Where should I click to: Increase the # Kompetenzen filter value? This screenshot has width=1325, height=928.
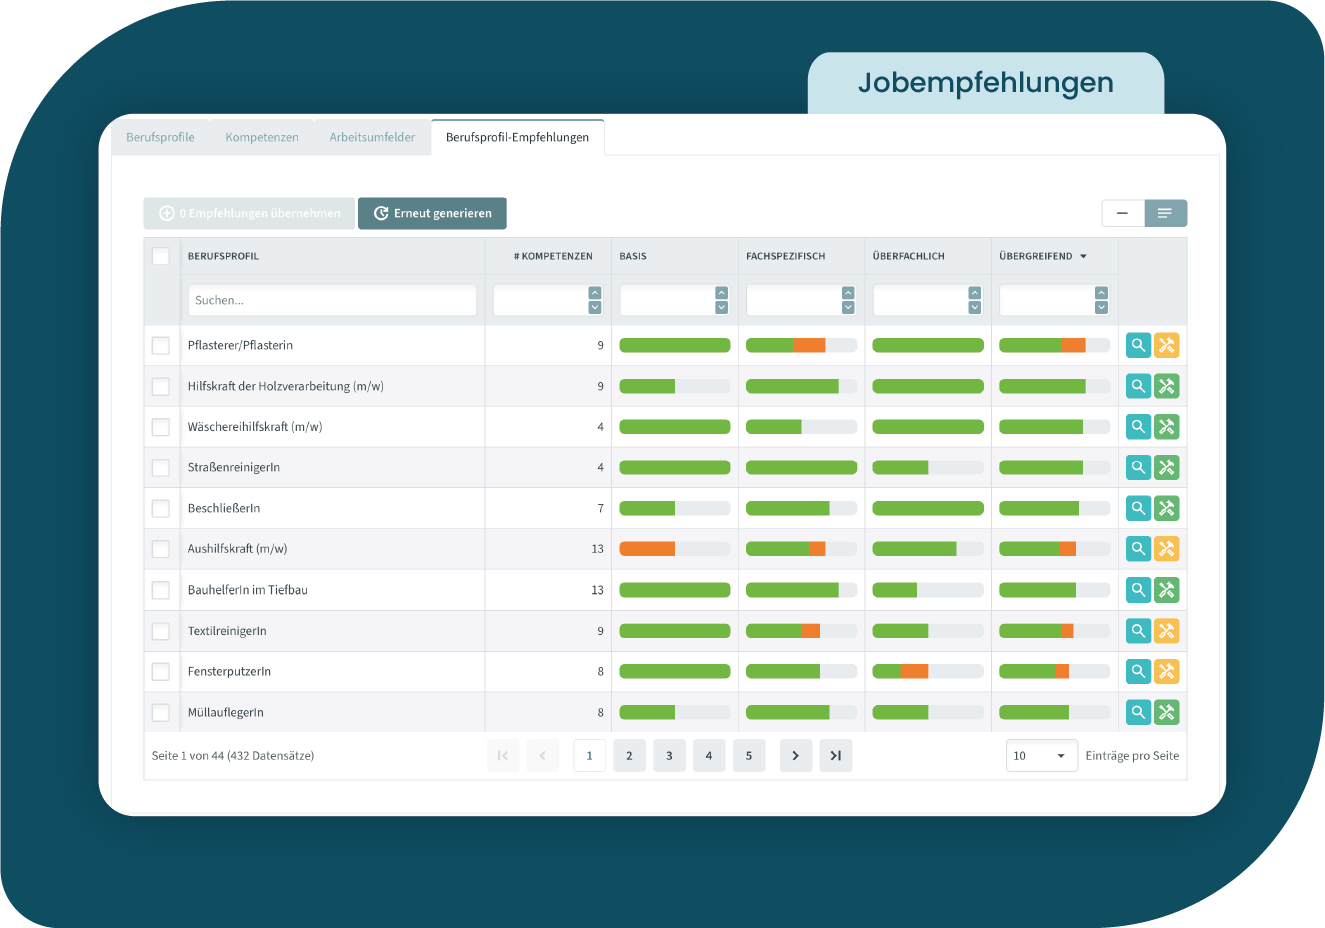[x=595, y=293]
